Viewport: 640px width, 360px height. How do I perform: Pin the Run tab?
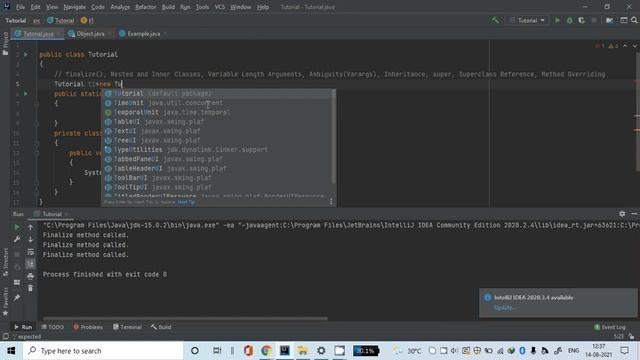click(x=17, y=298)
